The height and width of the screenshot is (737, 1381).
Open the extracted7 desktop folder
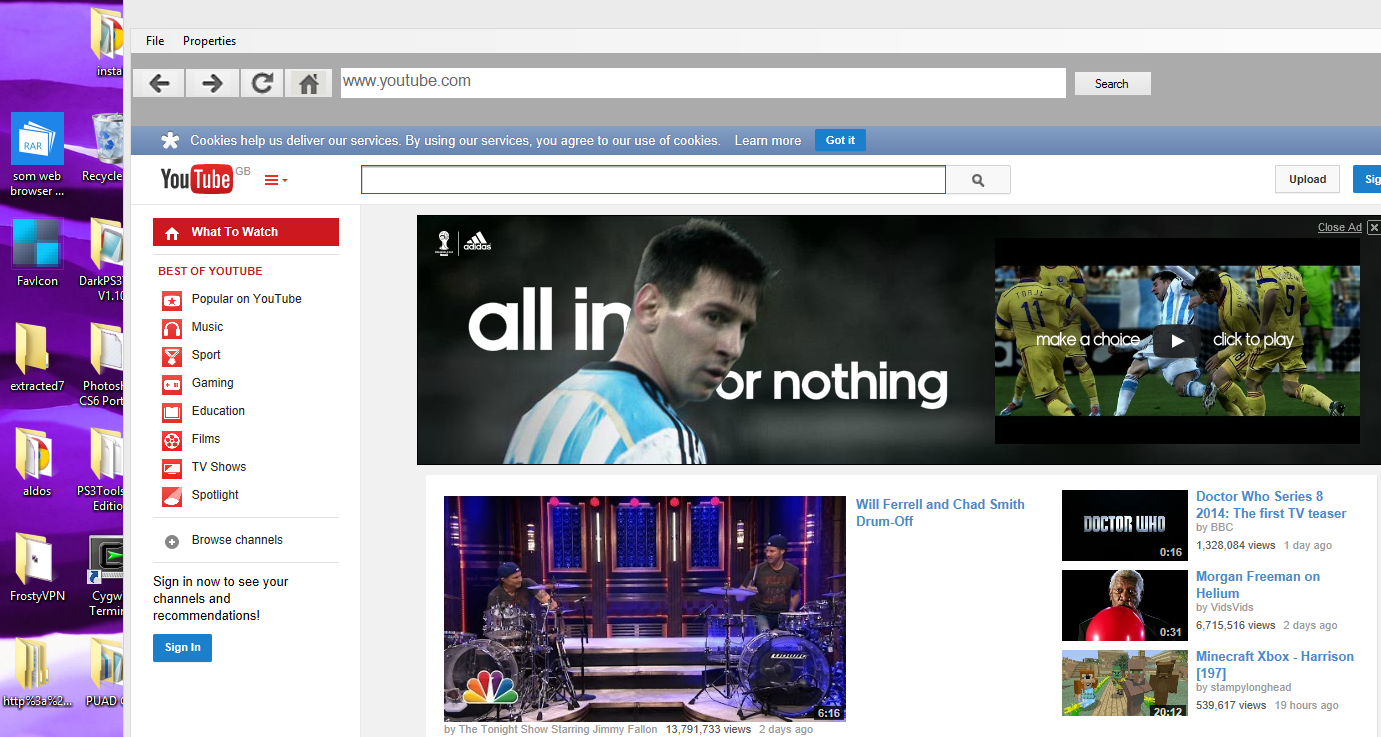tap(38, 358)
